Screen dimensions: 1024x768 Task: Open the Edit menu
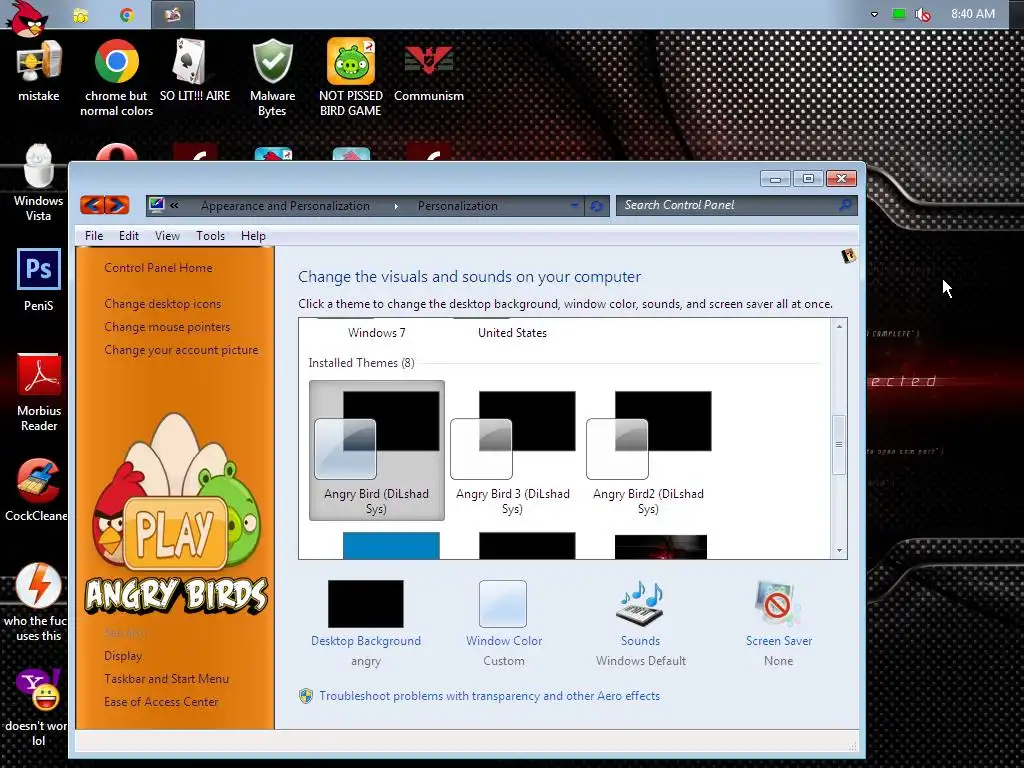129,236
